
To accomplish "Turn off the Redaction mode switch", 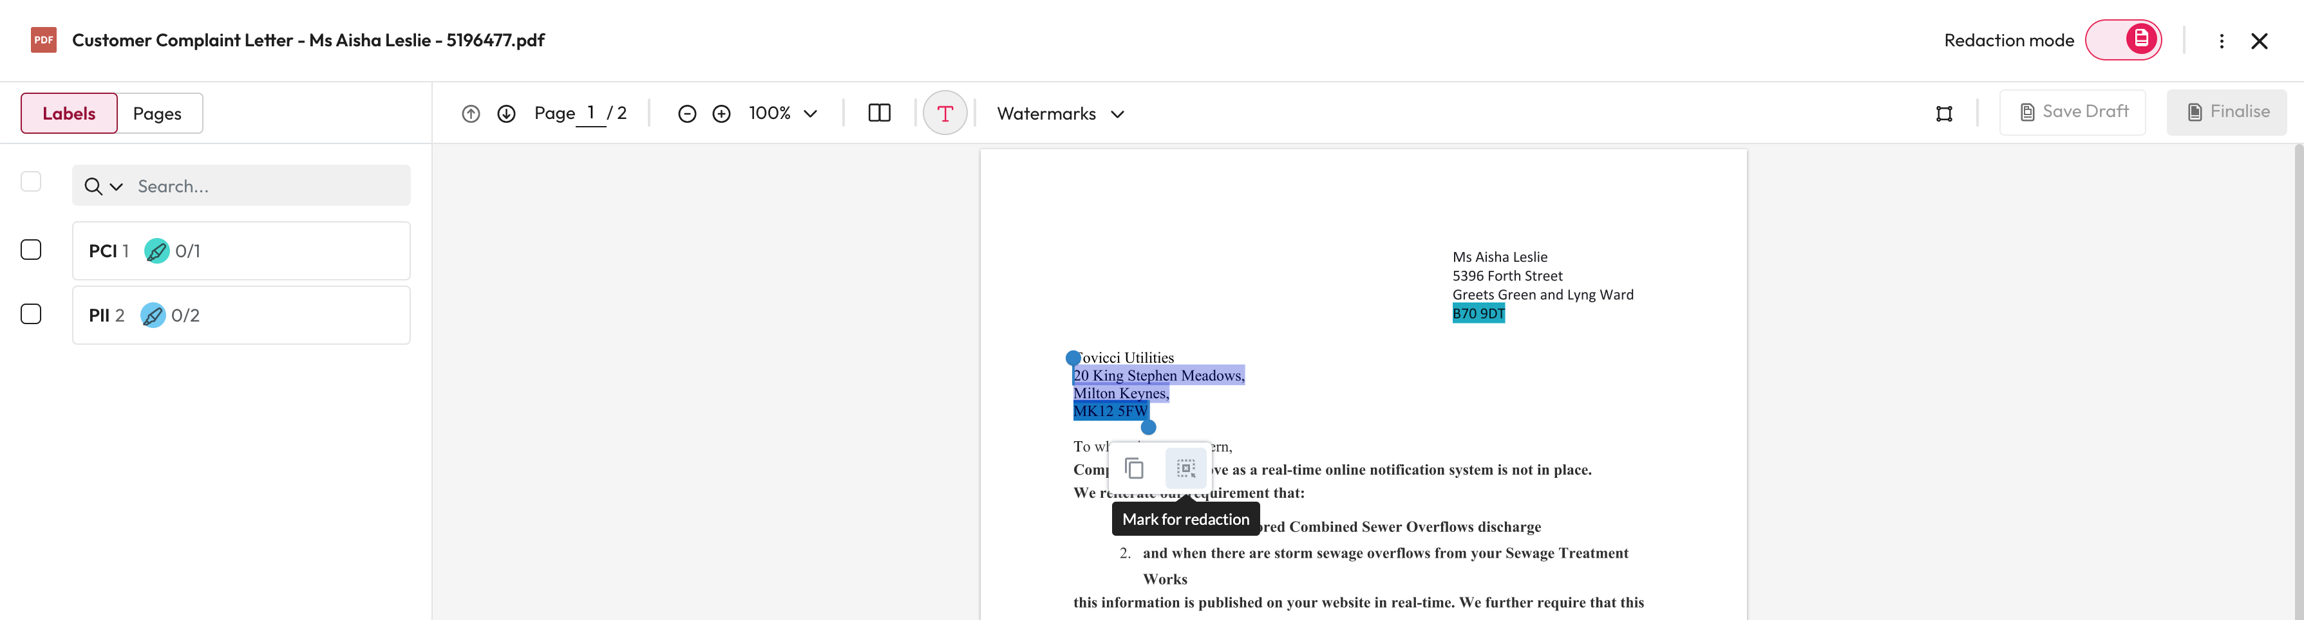I will pyautogui.click(x=2123, y=40).
